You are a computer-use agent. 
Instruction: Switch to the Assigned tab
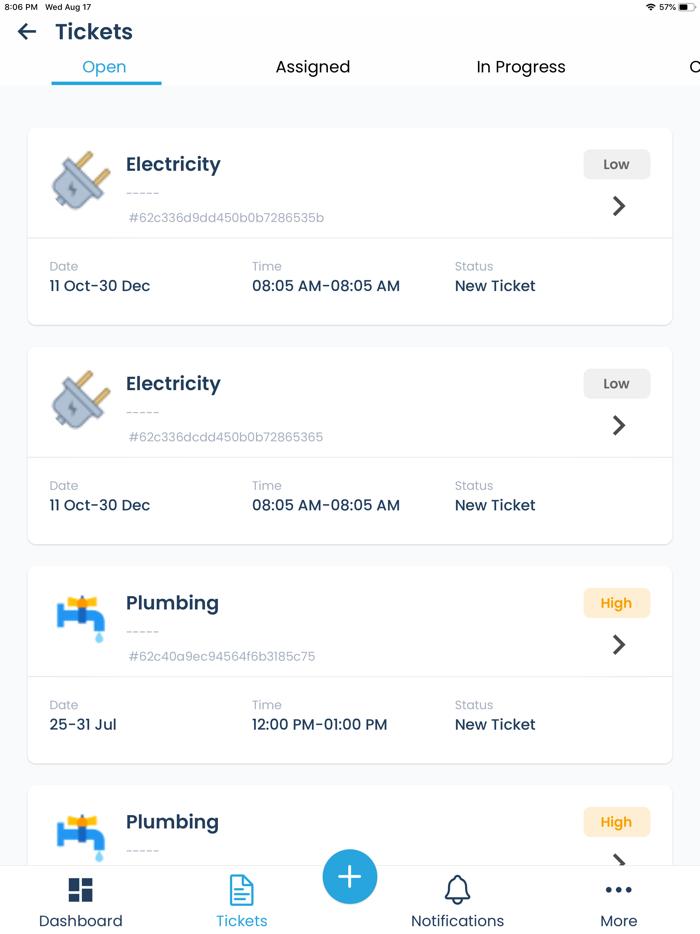313,67
